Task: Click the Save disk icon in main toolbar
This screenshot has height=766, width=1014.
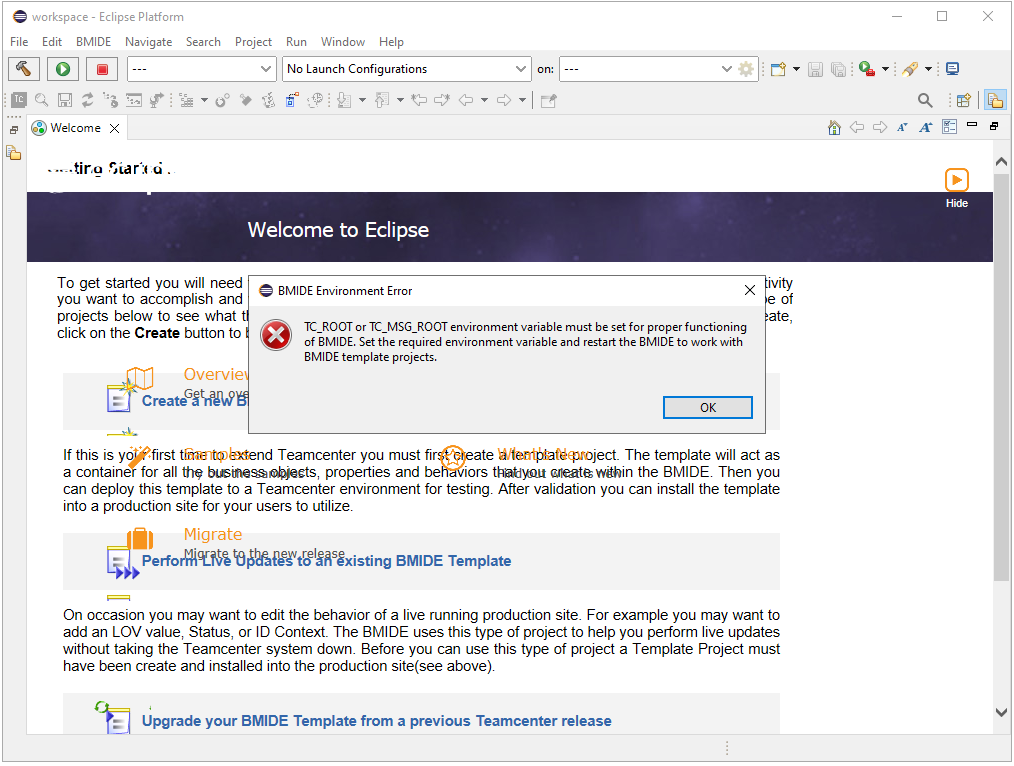Action: [x=815, y=69]
